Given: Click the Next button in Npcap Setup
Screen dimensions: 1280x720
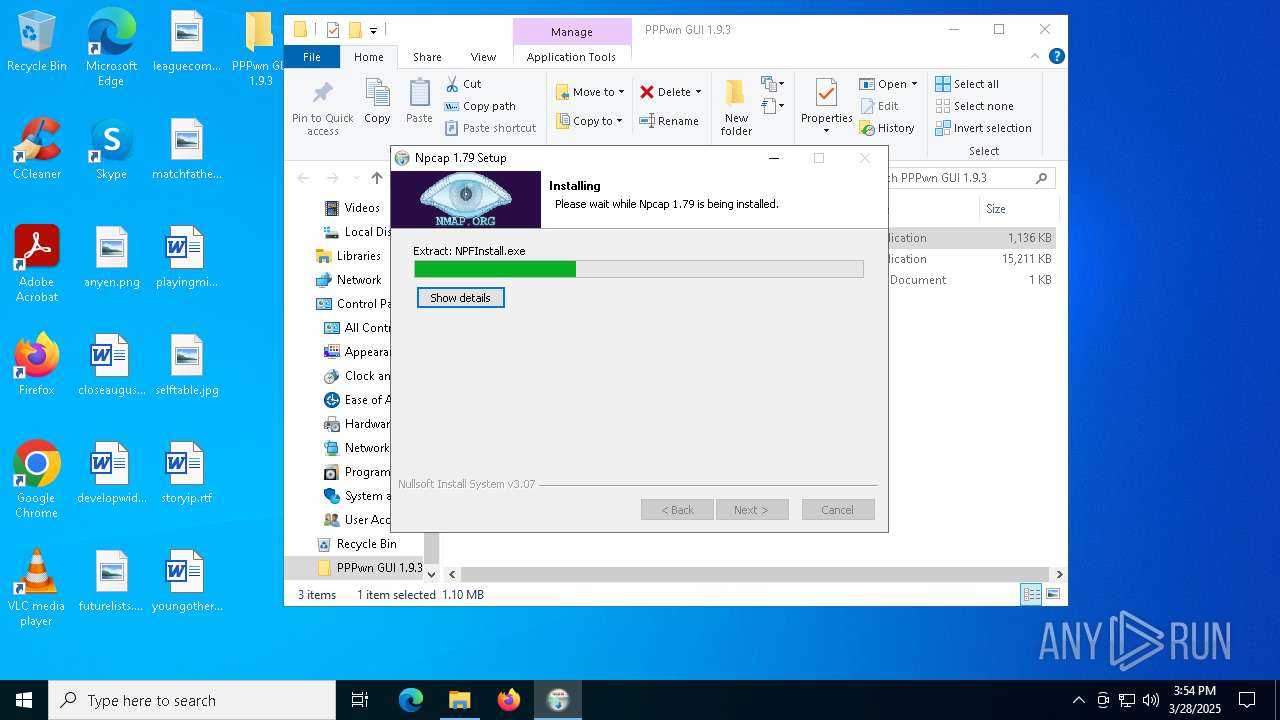Looking at the screenshot, I should 751,510.
